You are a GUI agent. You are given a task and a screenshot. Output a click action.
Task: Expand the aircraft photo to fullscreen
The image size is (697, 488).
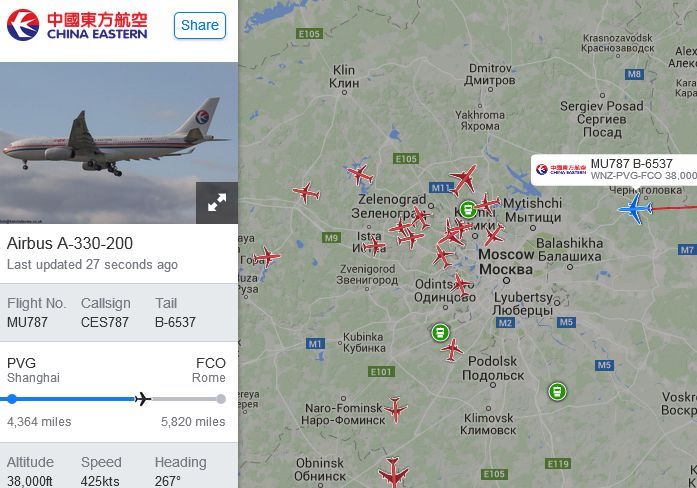tap(217, 203)
